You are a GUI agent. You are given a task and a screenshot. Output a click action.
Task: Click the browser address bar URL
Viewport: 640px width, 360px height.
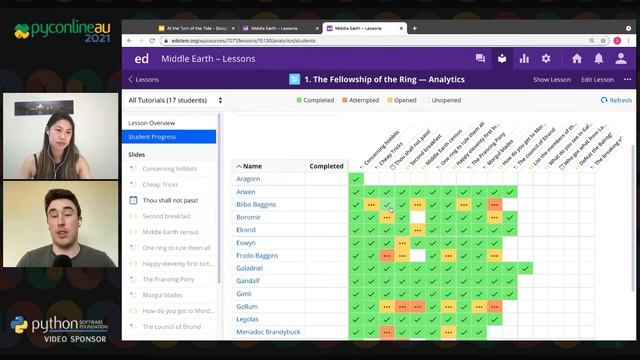coord(243,41)
